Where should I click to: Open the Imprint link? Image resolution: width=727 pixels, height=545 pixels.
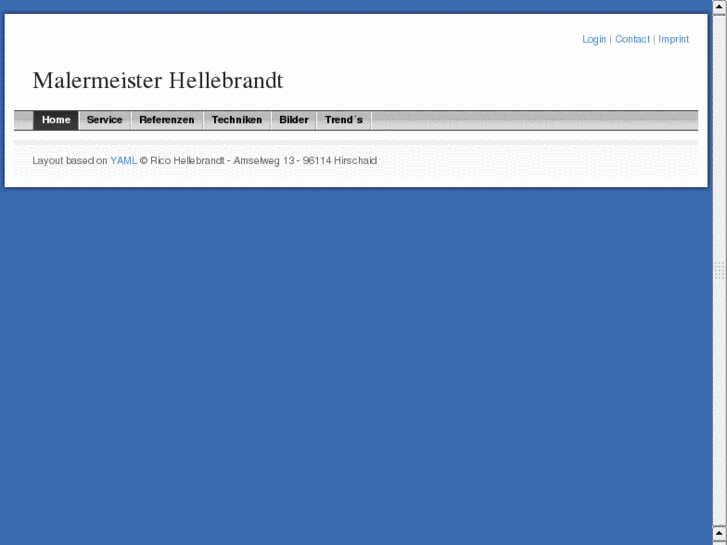(x=674, y=39)
